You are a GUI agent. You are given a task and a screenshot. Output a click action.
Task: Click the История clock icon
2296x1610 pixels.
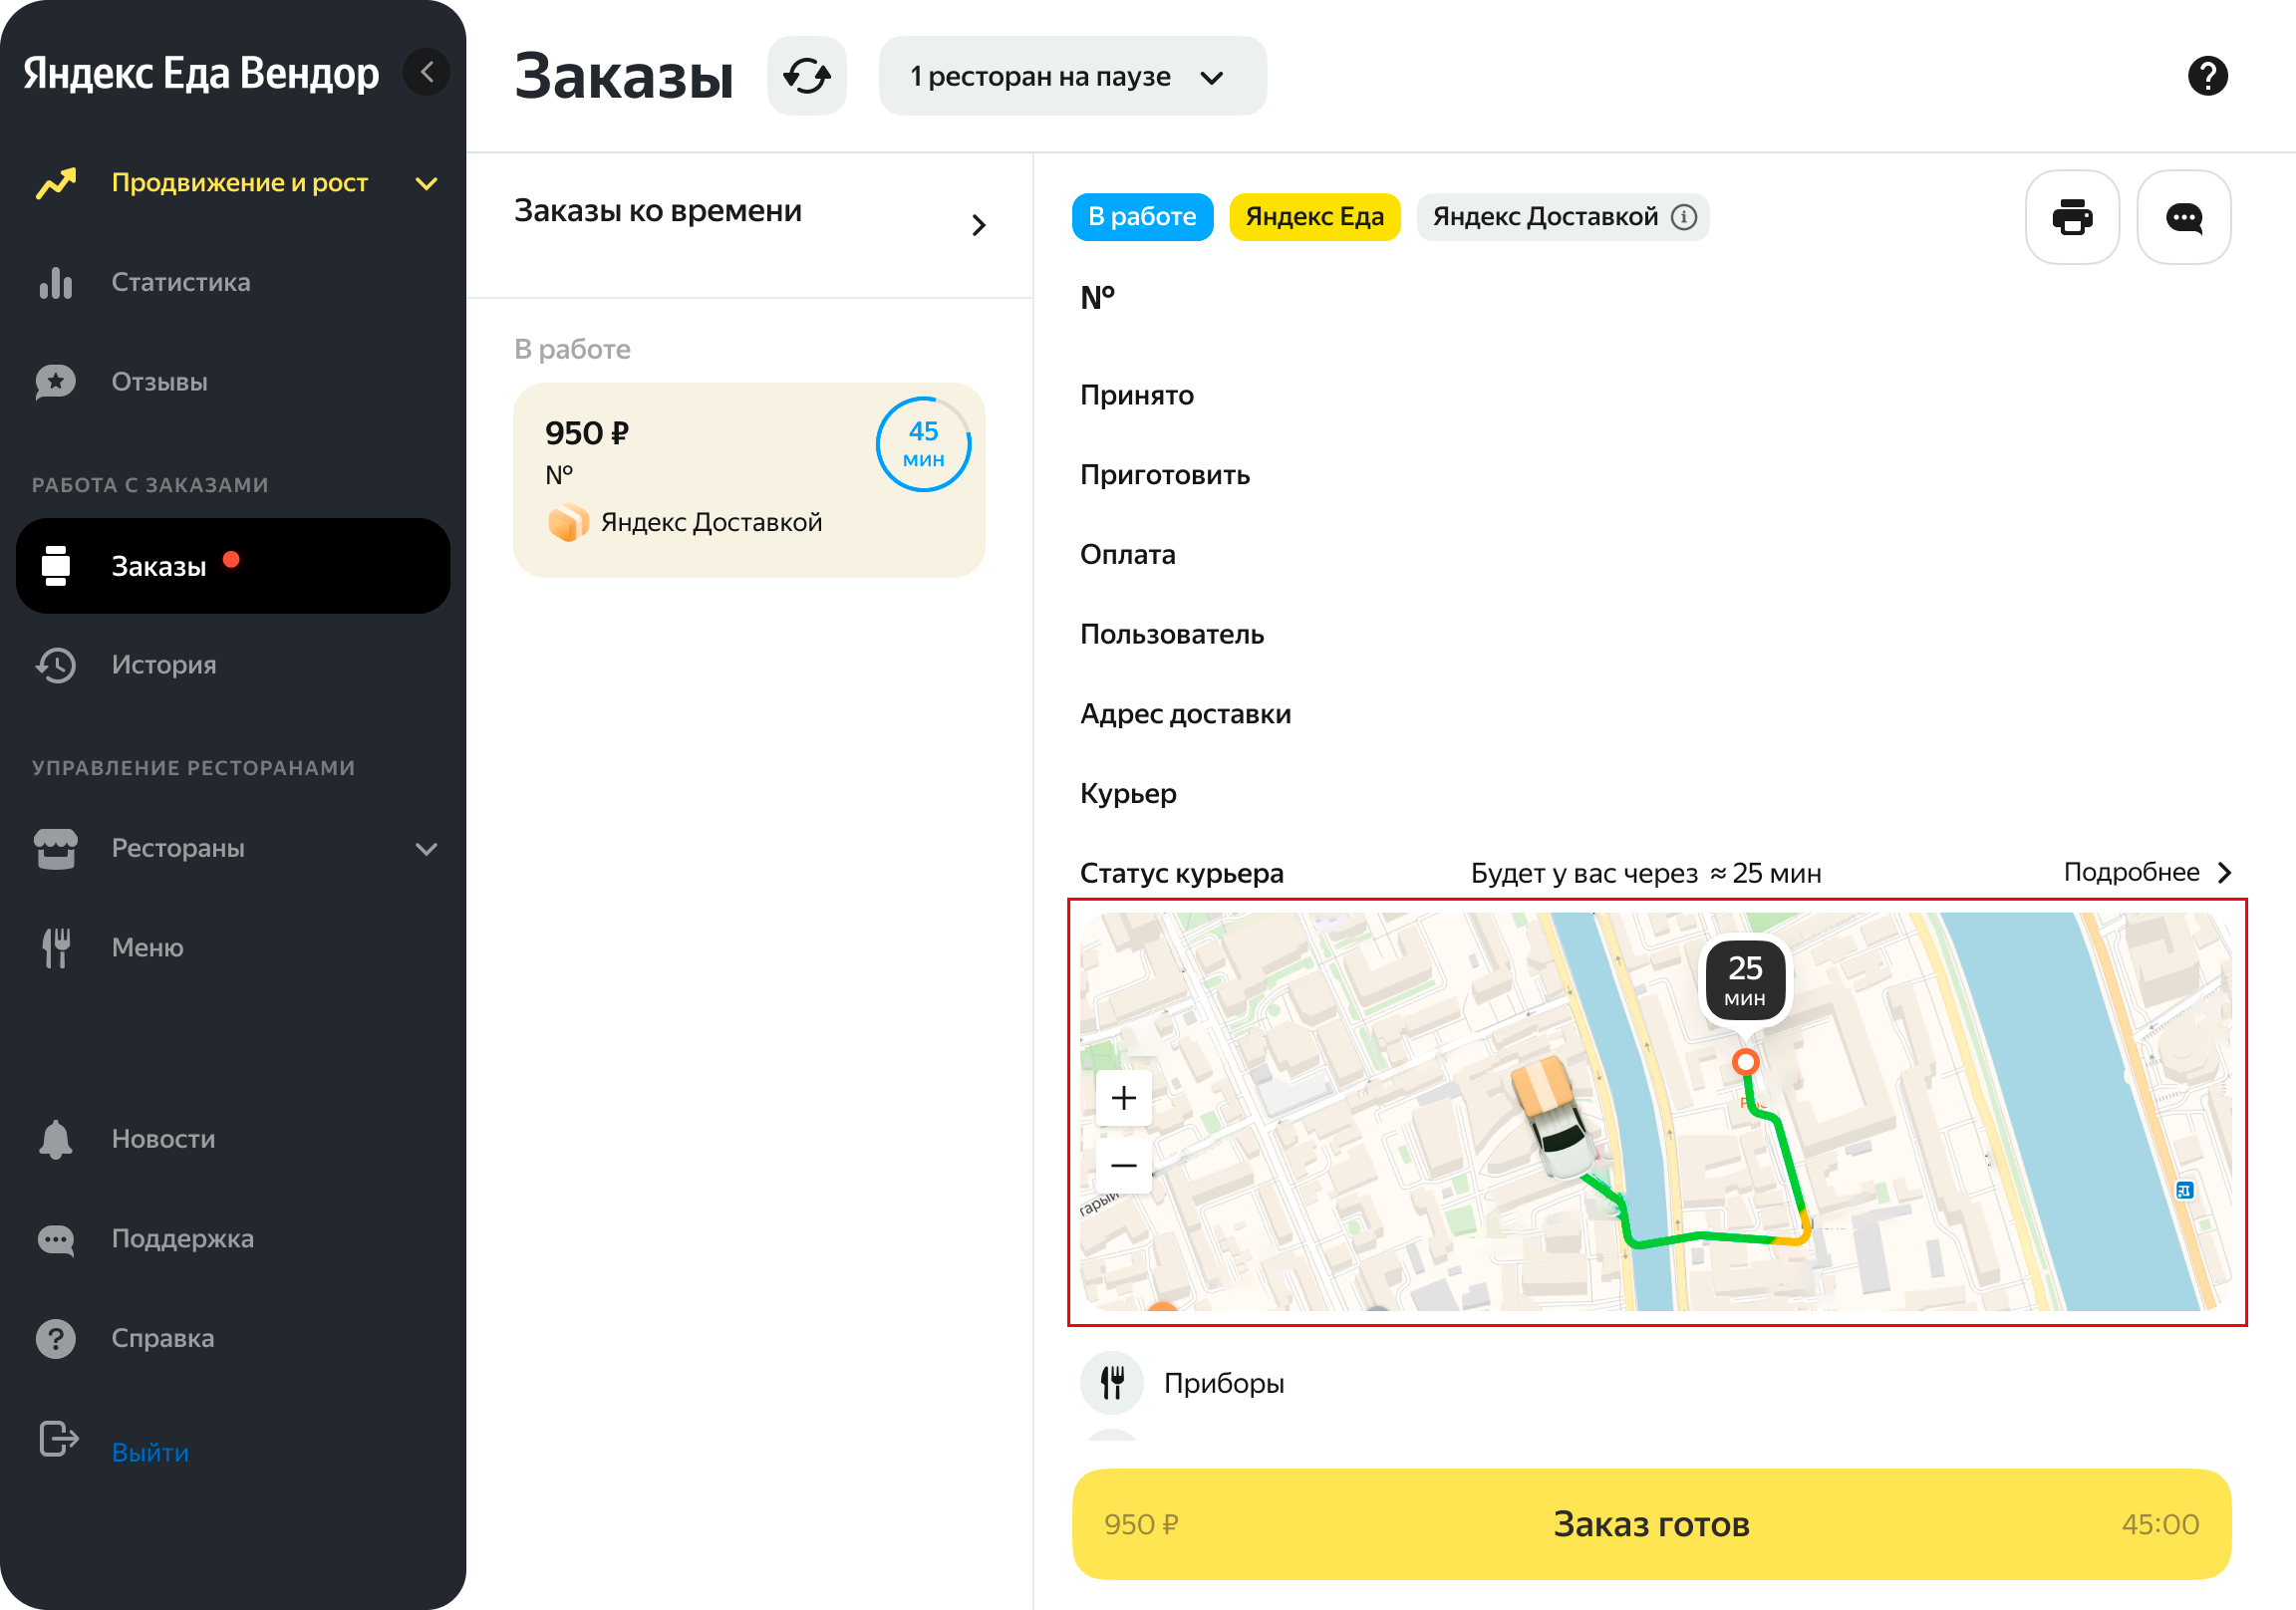pos(56,665)
